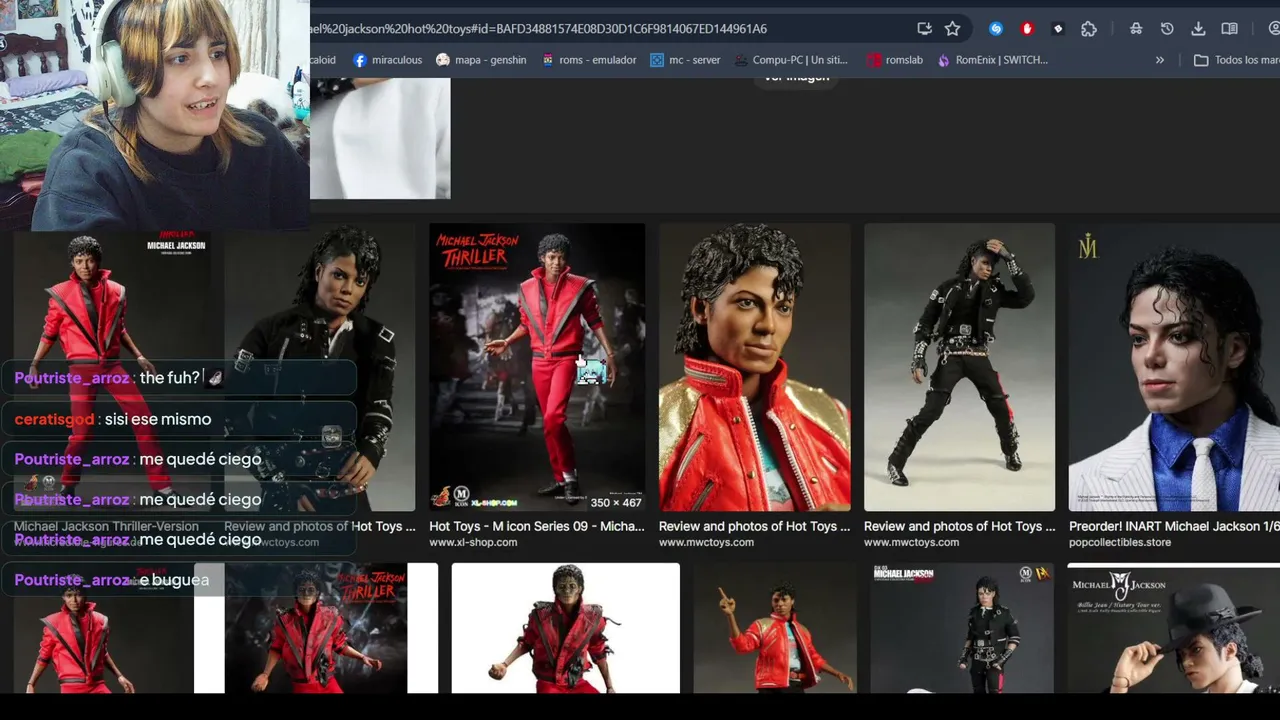Visit popcollectibles.store source link
Viewport: 1280px width, 720px height.
click(x=1120, y=542)
